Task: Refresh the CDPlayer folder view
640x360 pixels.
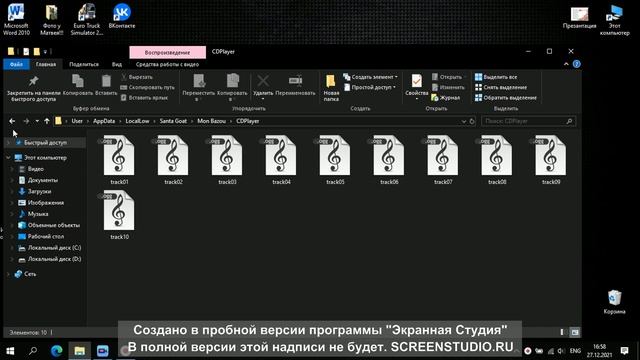Action: coord(472,121)
